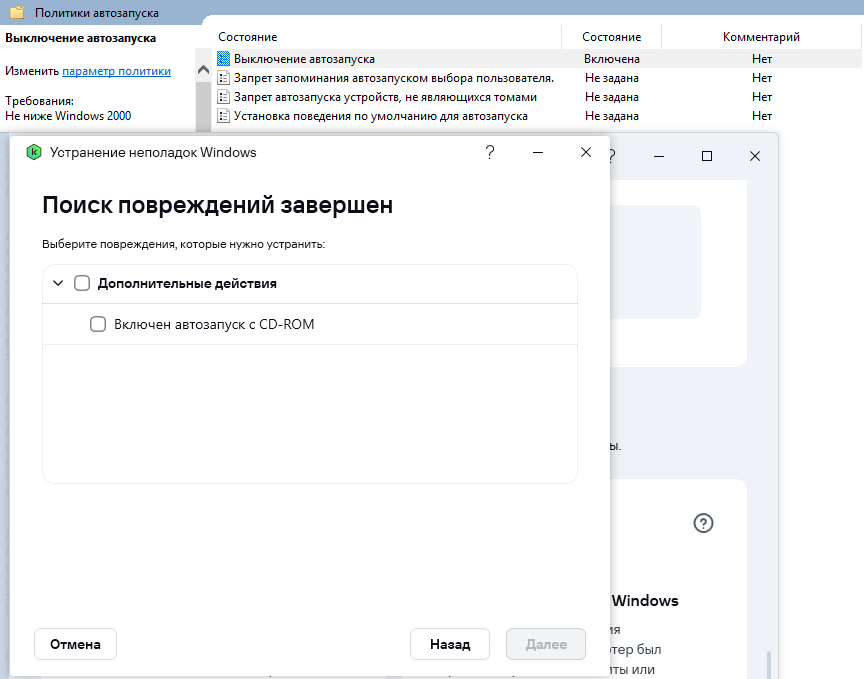Open help via the question mark in the troubleshooter title bar
This screenshot has height=679, width=864.
pyautogui.click(x=490, y=152)
